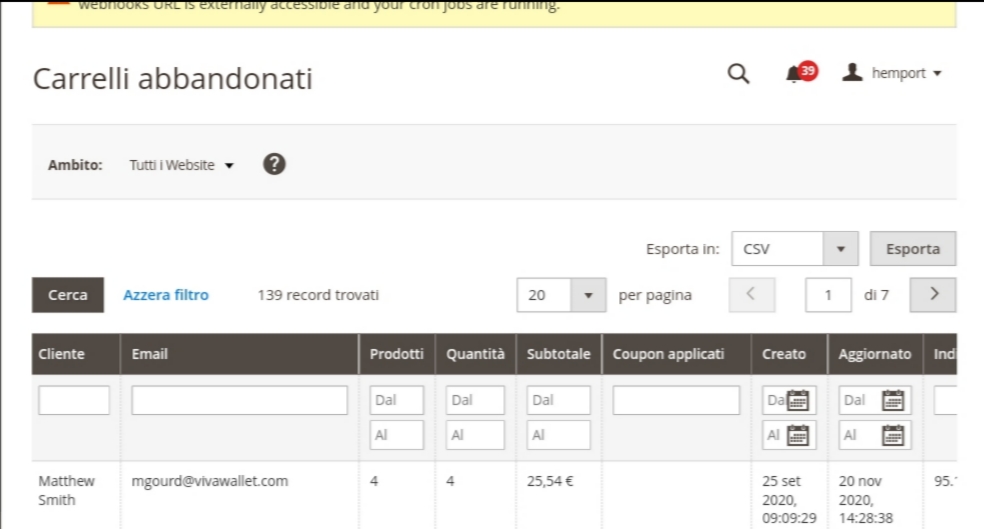Click Quantità Al filter field
The height and width of the screenshot is (529, 984).
475,435
